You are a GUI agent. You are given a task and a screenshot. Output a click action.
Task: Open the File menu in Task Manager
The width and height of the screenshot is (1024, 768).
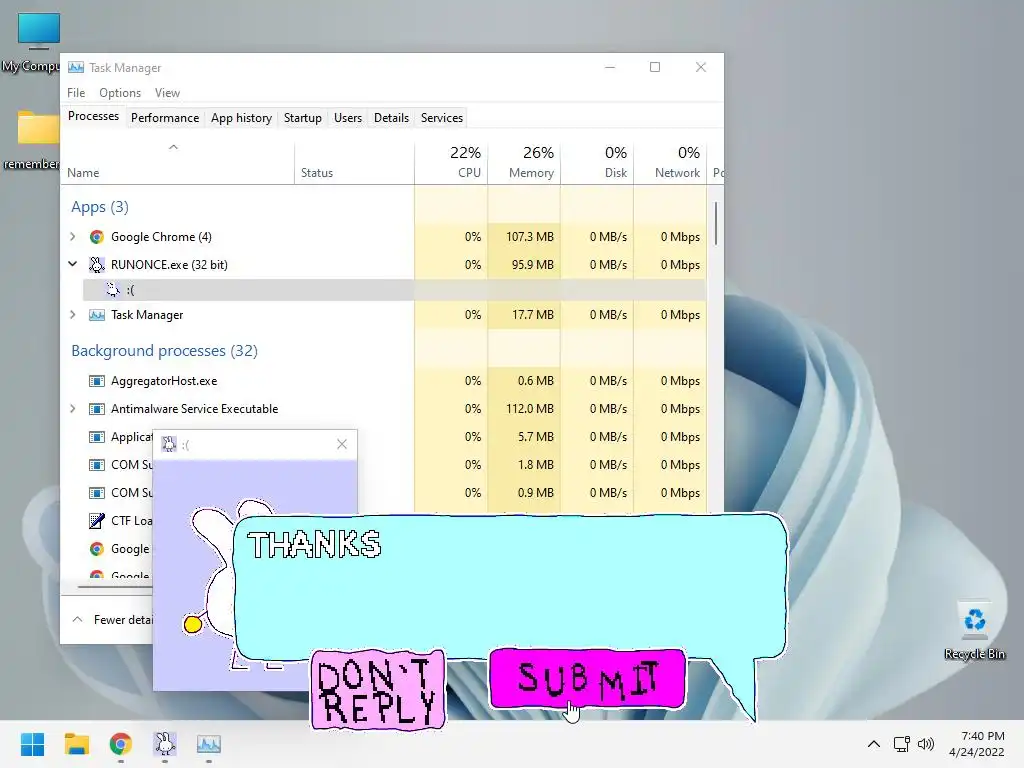(x=76, y=93)
